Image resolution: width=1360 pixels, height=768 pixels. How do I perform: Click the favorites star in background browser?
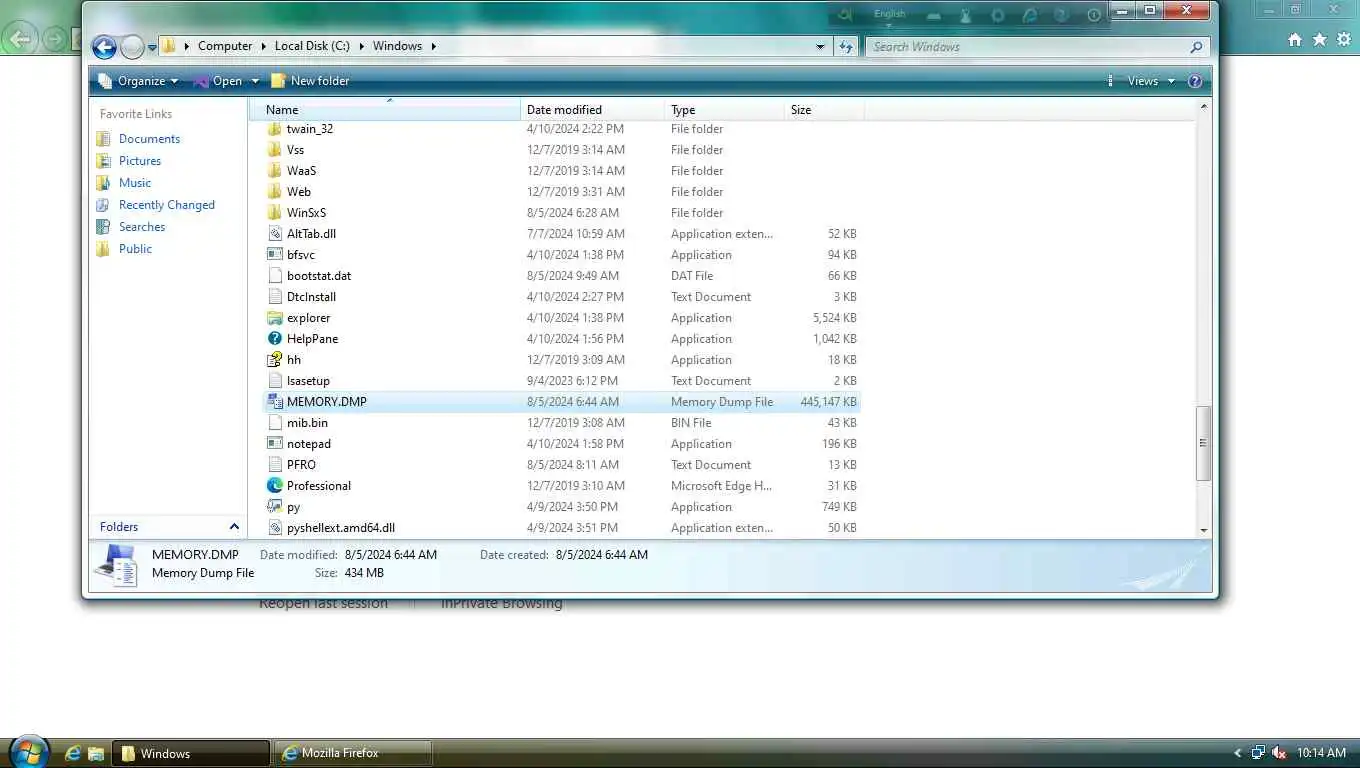(1319, 39)
